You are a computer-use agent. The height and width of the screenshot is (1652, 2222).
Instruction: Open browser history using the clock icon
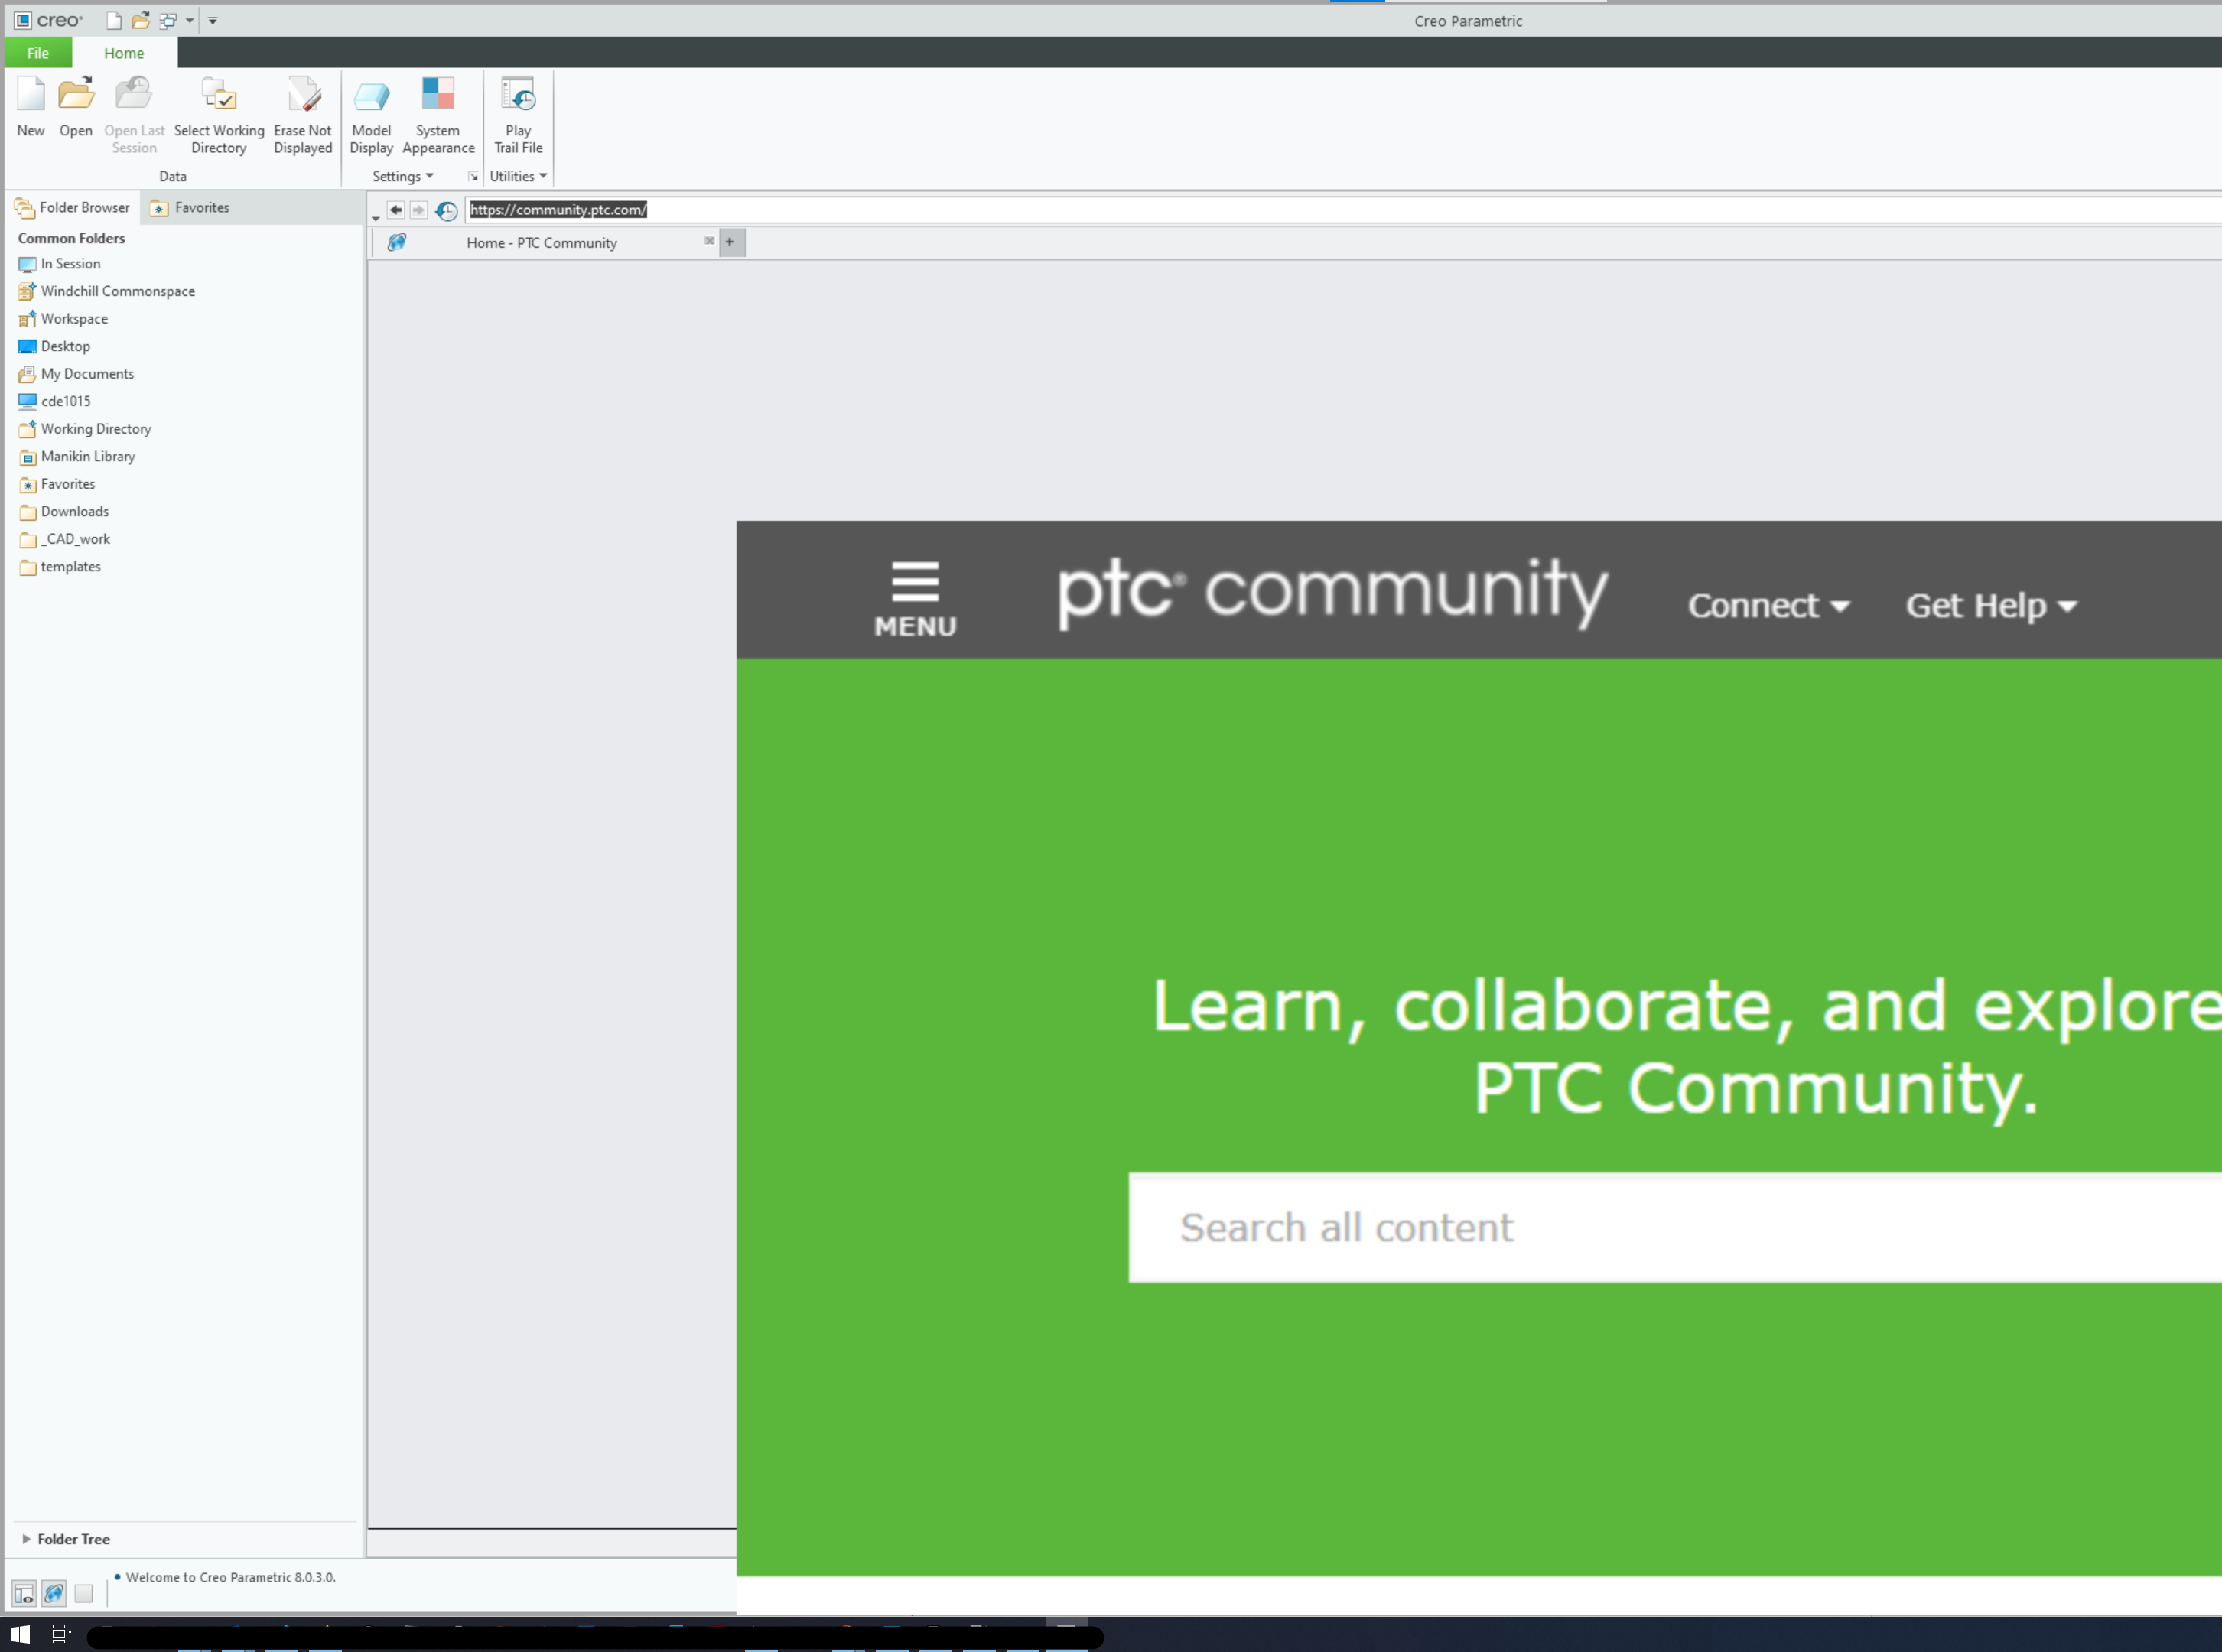(x=446, y=211)
